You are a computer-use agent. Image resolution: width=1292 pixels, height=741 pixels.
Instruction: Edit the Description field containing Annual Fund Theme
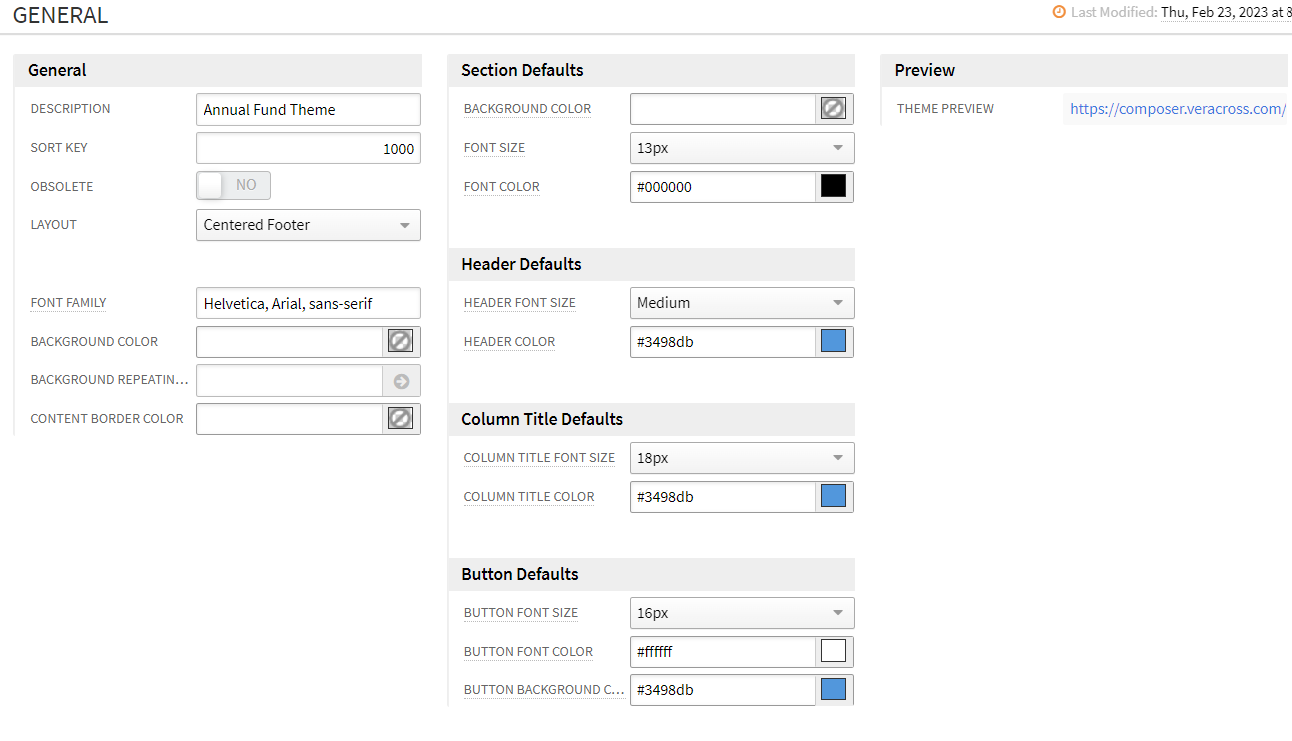pyautogui.click(x=307, y=109)
